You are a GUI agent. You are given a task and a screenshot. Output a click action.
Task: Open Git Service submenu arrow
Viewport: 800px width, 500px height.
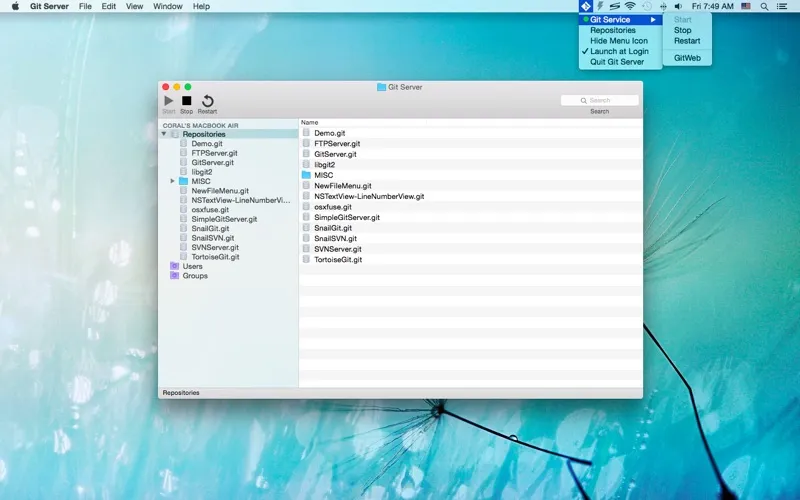coord(653,19)
